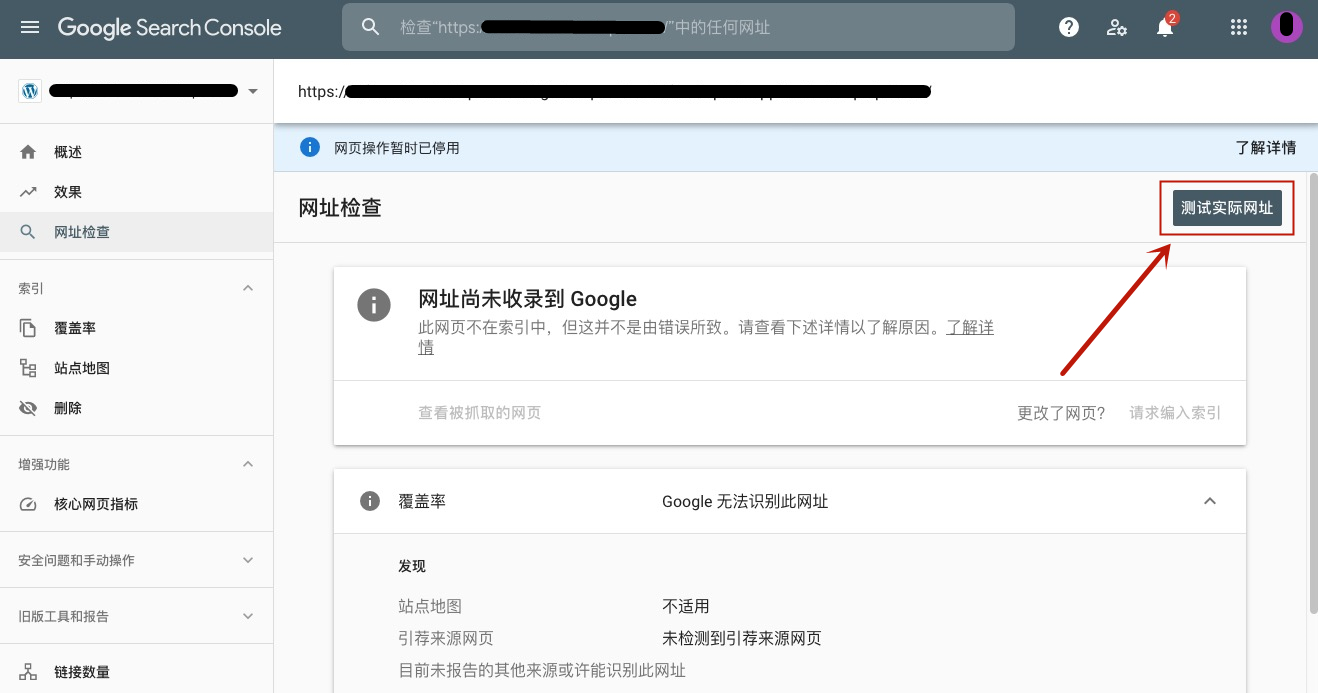Viewport: 1318px width, 693px height.
Task: Open the notifications bell
Action: click(x=1165, y=27)
